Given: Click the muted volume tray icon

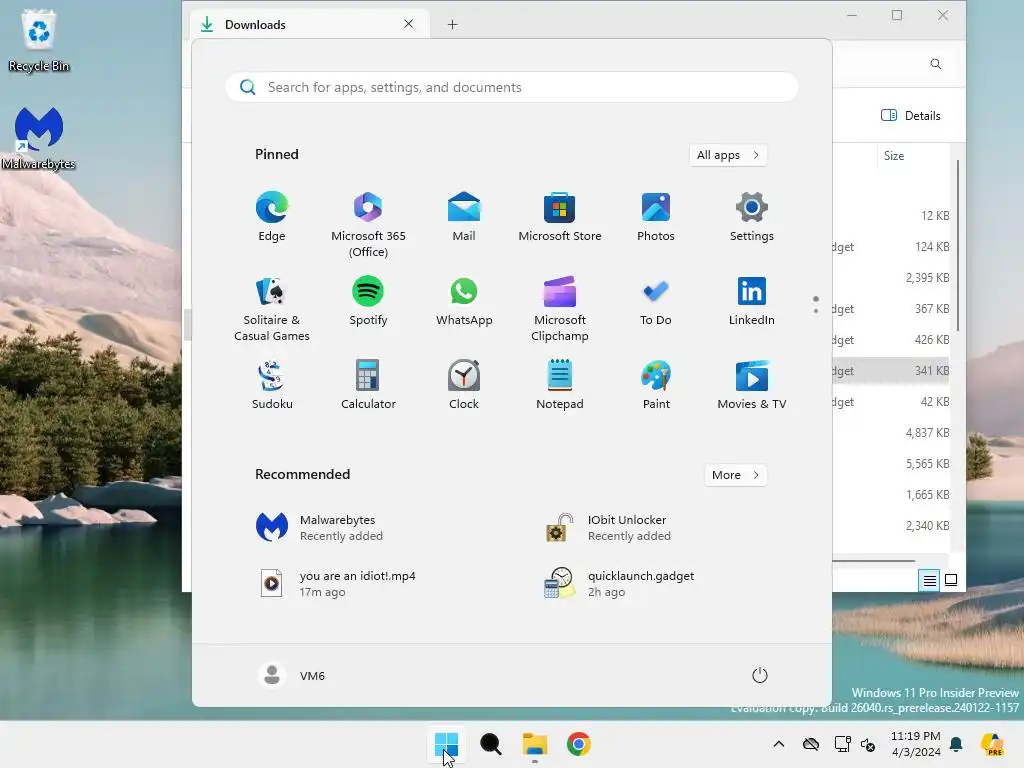Looking at the screenshot, I should click(x=868, y=744).
